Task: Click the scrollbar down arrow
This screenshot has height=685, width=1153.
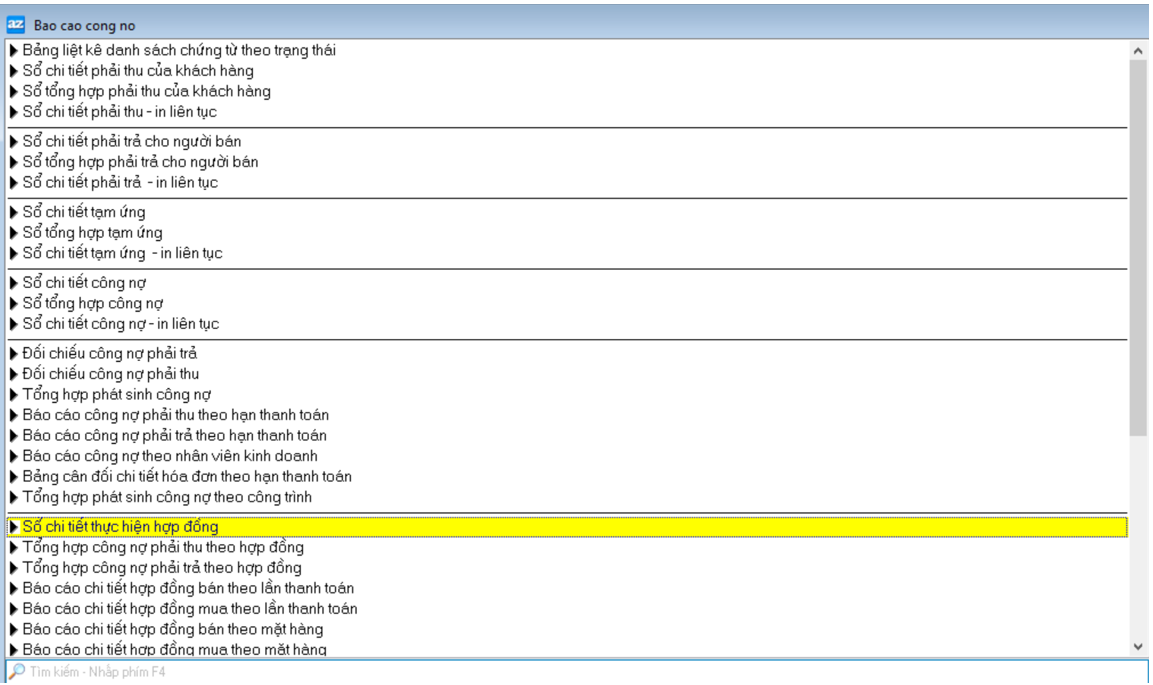Action: (x=1139, y=647)
